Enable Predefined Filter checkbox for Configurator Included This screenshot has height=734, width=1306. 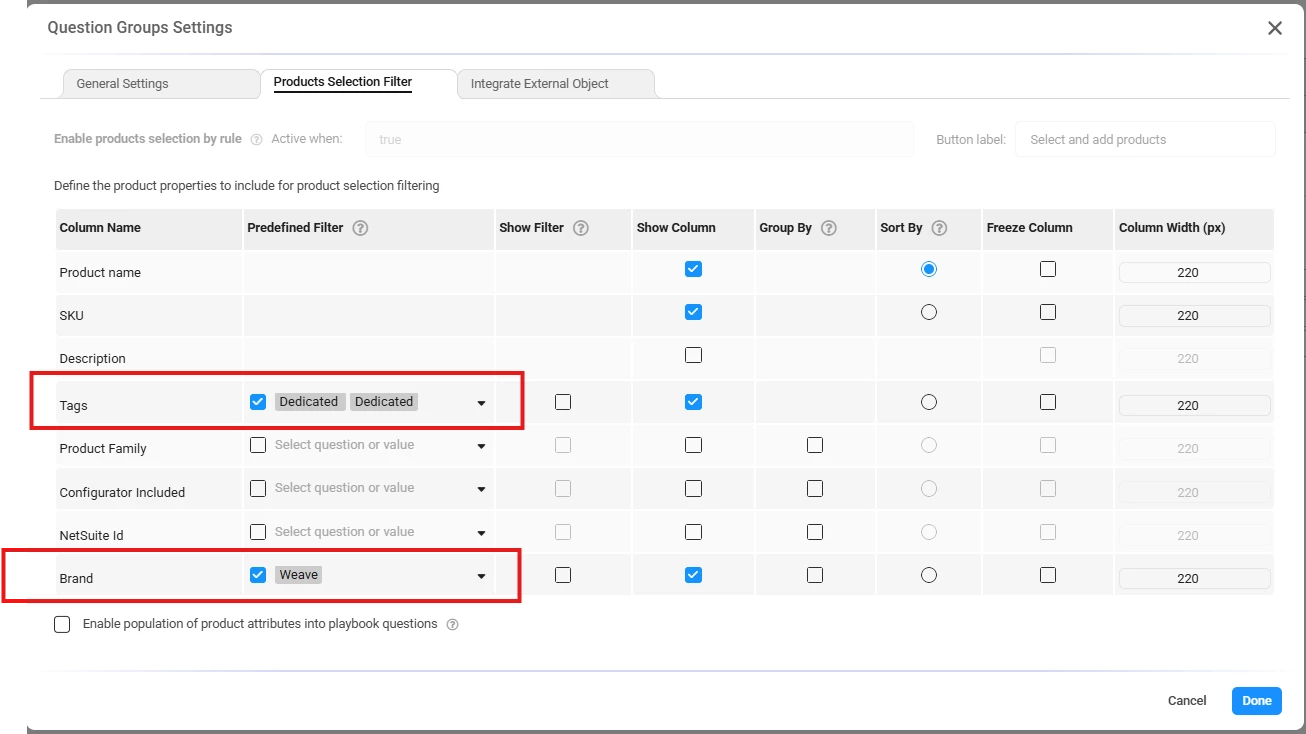[x=258, y=488]
